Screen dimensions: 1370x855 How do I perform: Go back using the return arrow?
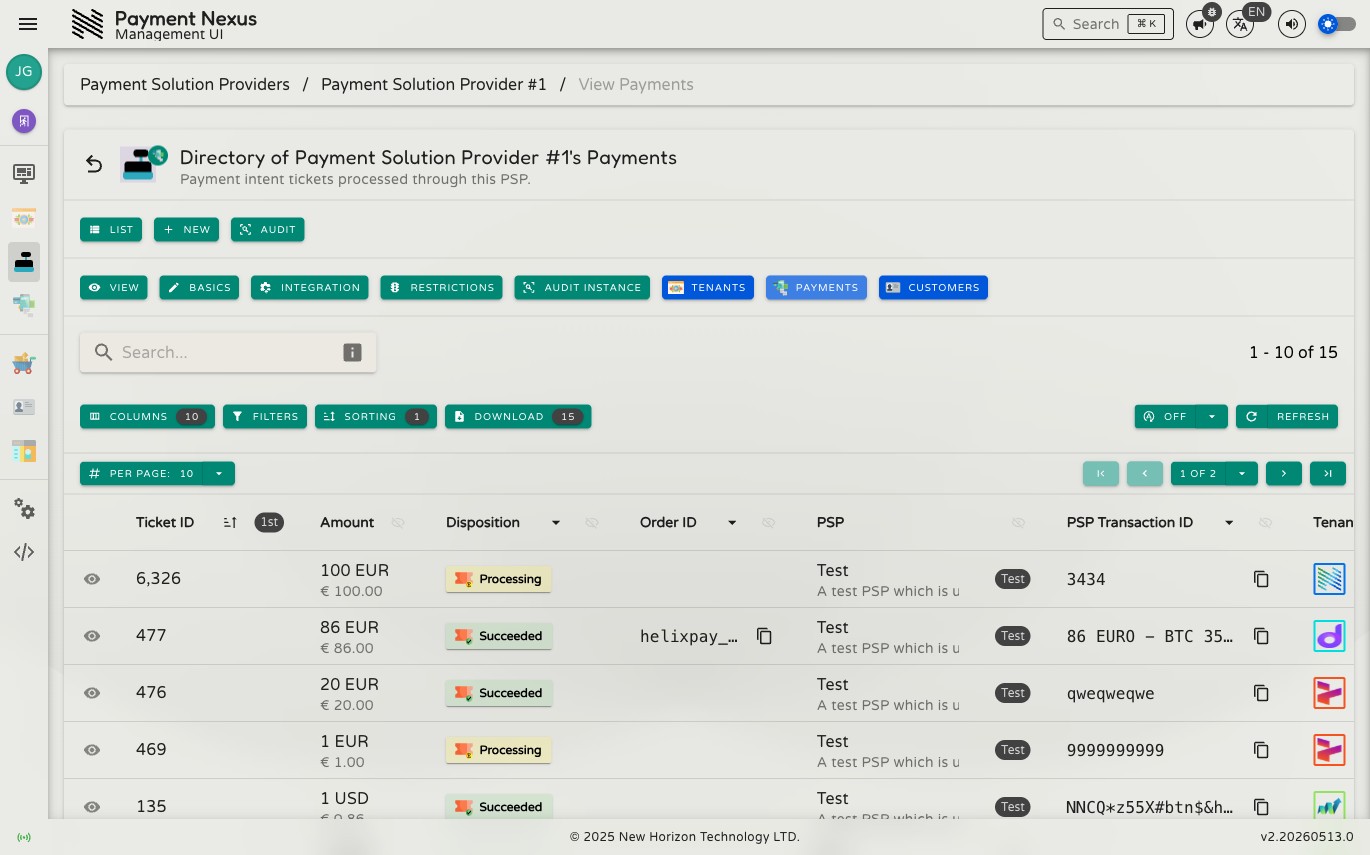pos(94,164)
